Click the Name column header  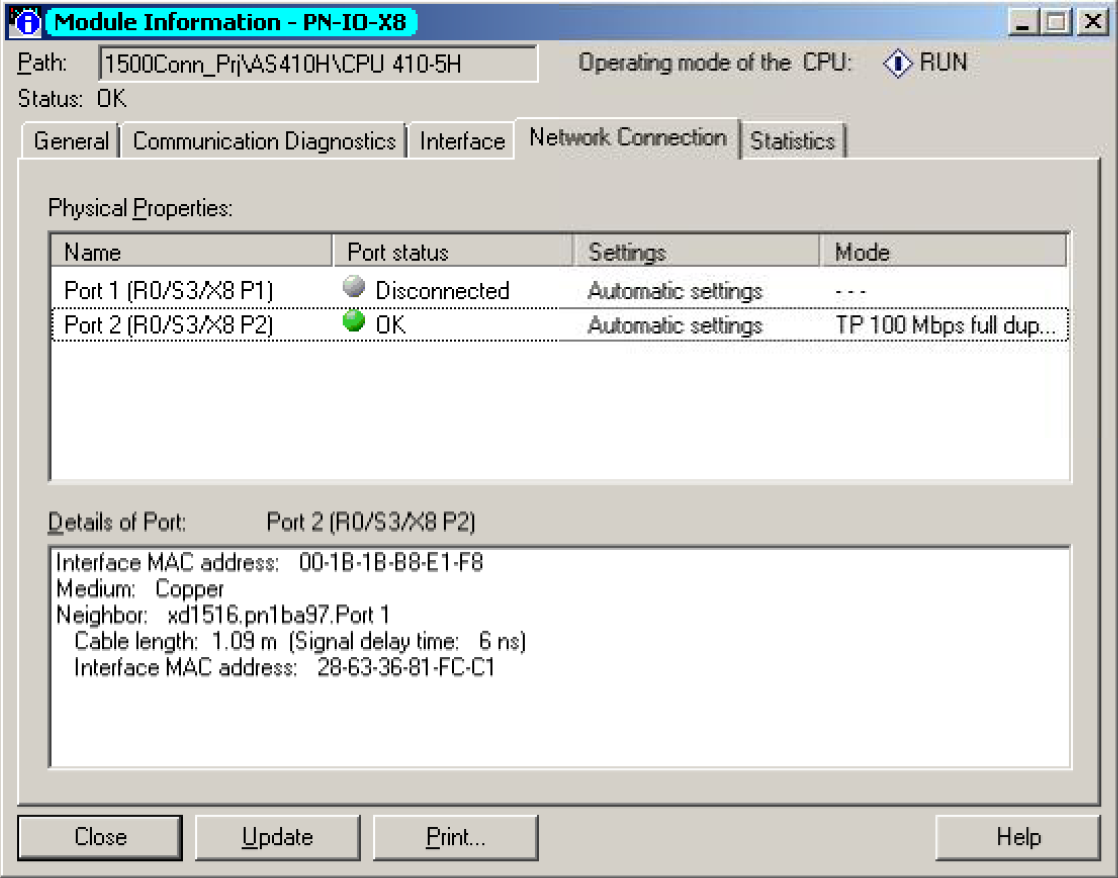[190, 251]
